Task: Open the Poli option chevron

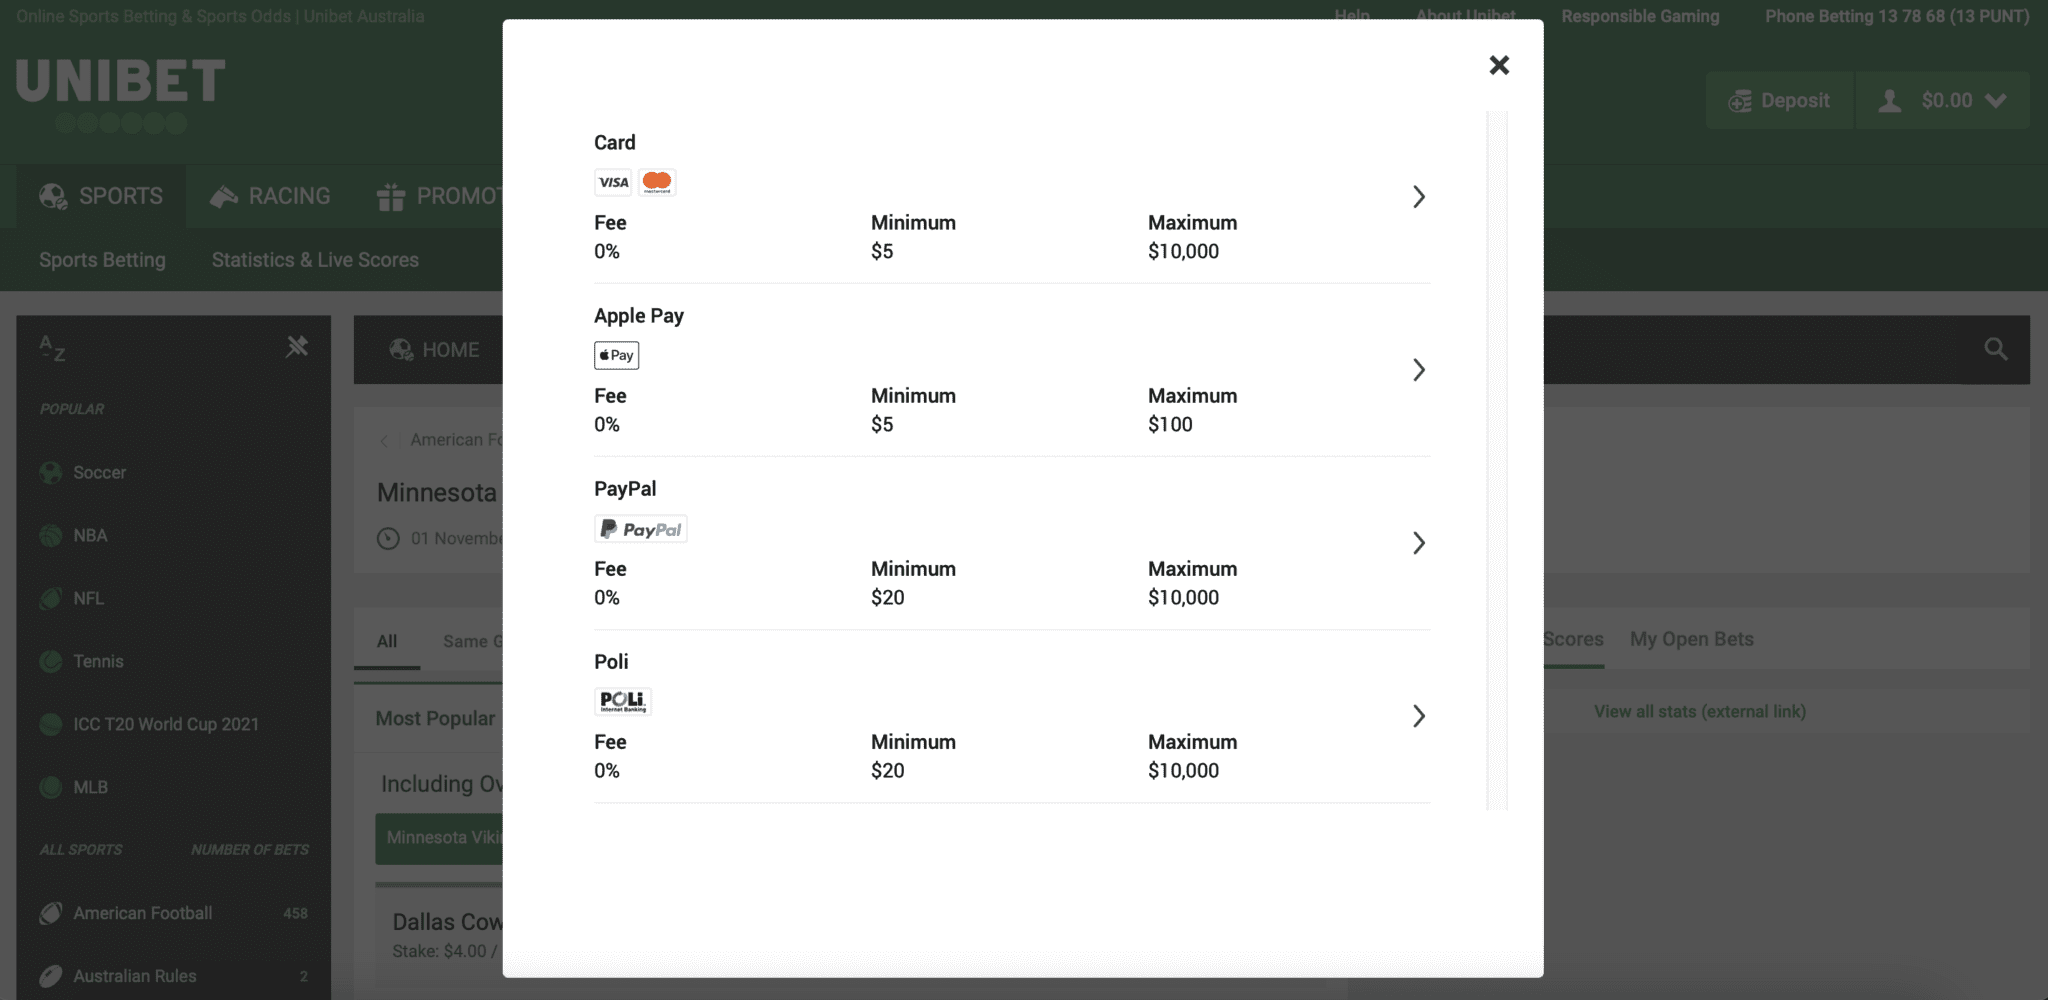Action: point(1418,716)
